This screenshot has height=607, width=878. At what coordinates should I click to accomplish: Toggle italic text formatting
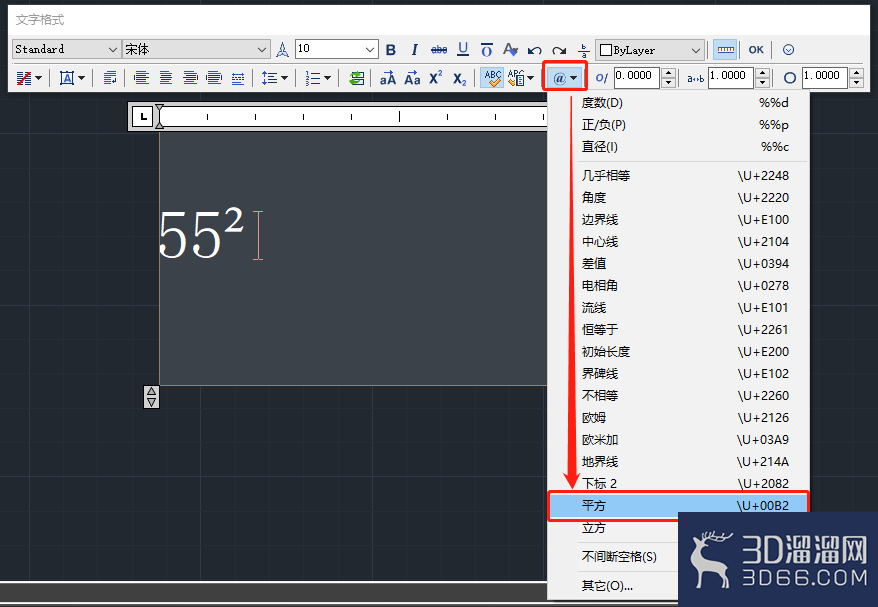click(415, 50)
